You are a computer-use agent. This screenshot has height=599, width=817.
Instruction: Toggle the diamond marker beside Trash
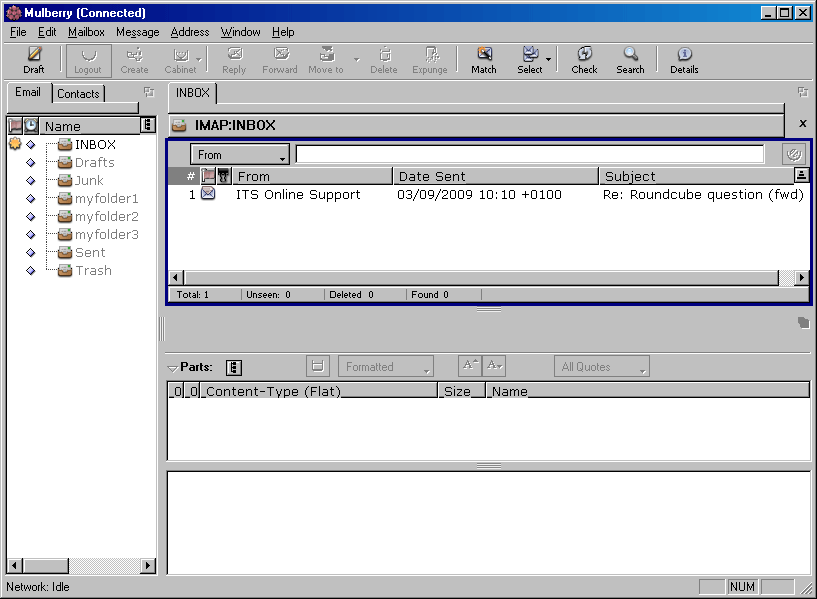30,271
